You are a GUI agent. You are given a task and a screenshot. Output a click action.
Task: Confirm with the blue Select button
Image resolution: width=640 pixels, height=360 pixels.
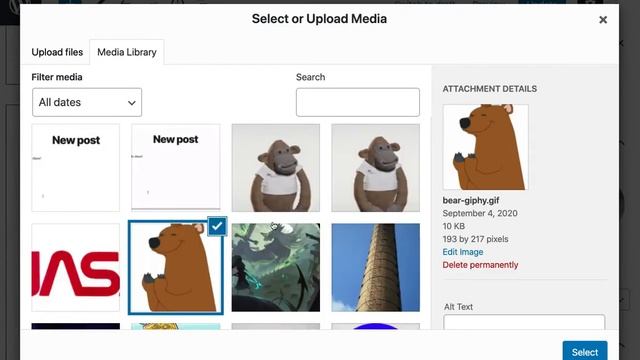584,352
